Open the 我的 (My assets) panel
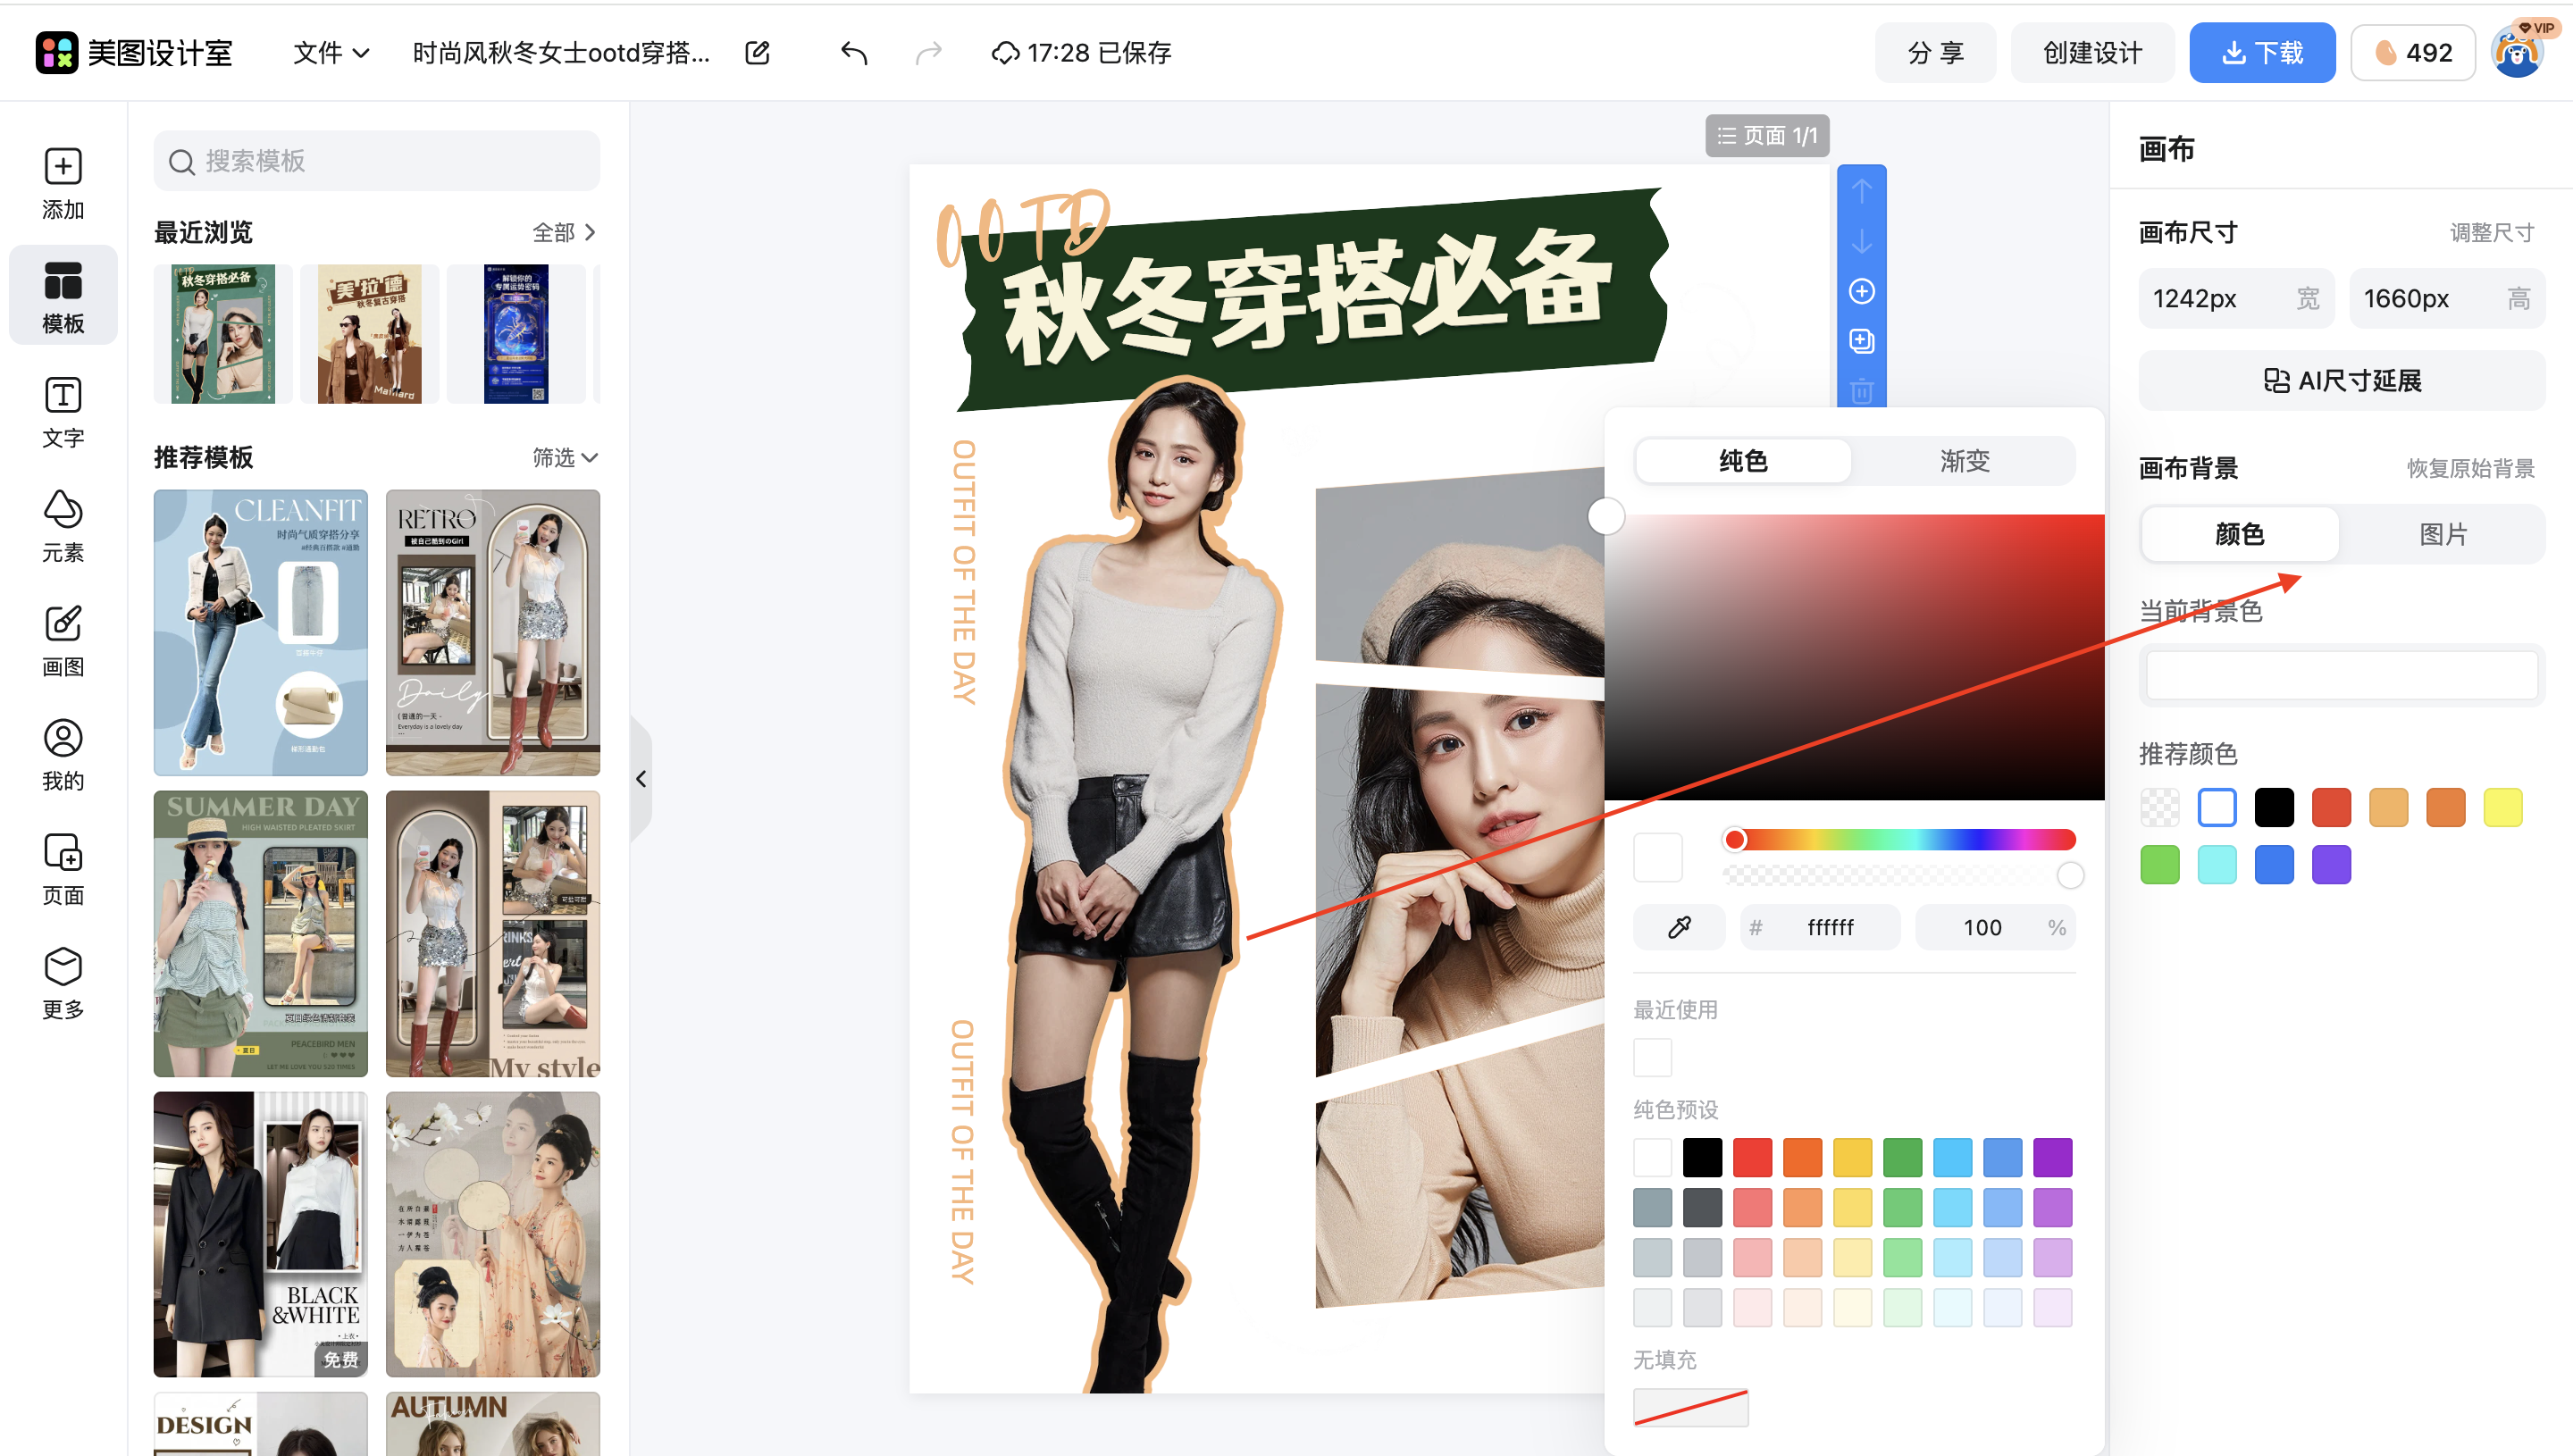The width and height of the screenshot is (2573, 1456). 62,754
